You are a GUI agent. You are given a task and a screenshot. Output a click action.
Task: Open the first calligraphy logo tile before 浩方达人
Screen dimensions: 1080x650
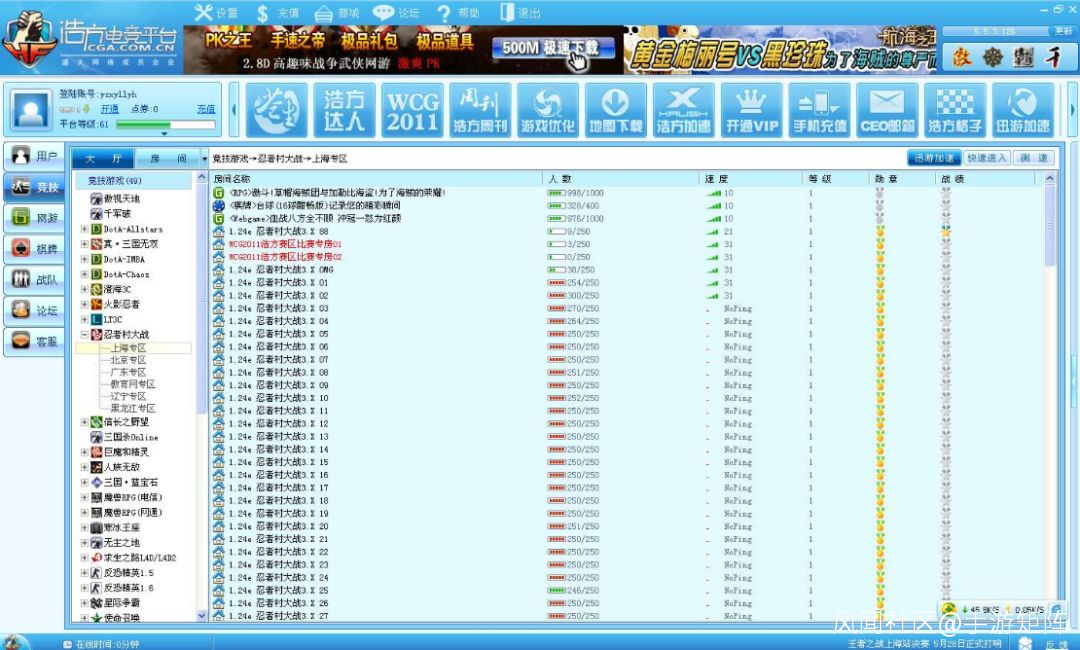(x=276, y=110)
